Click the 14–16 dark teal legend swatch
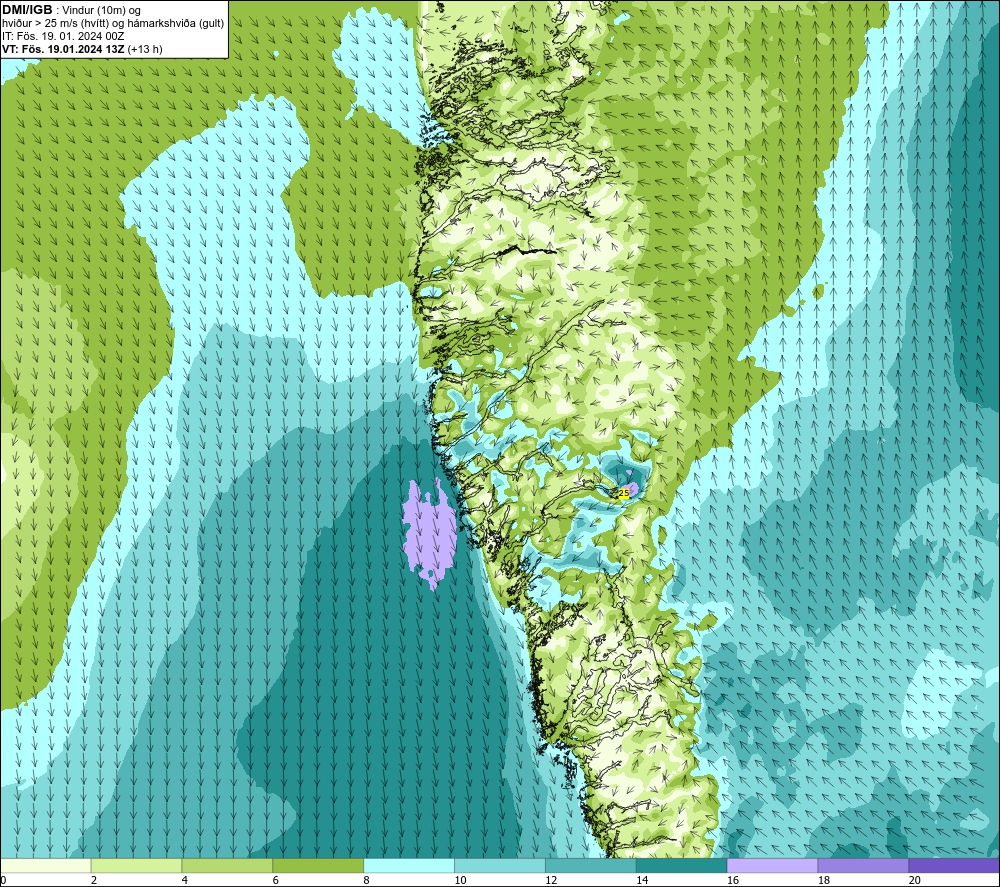1000x887 pixels. pyautogui.click(x=682, y=866)
